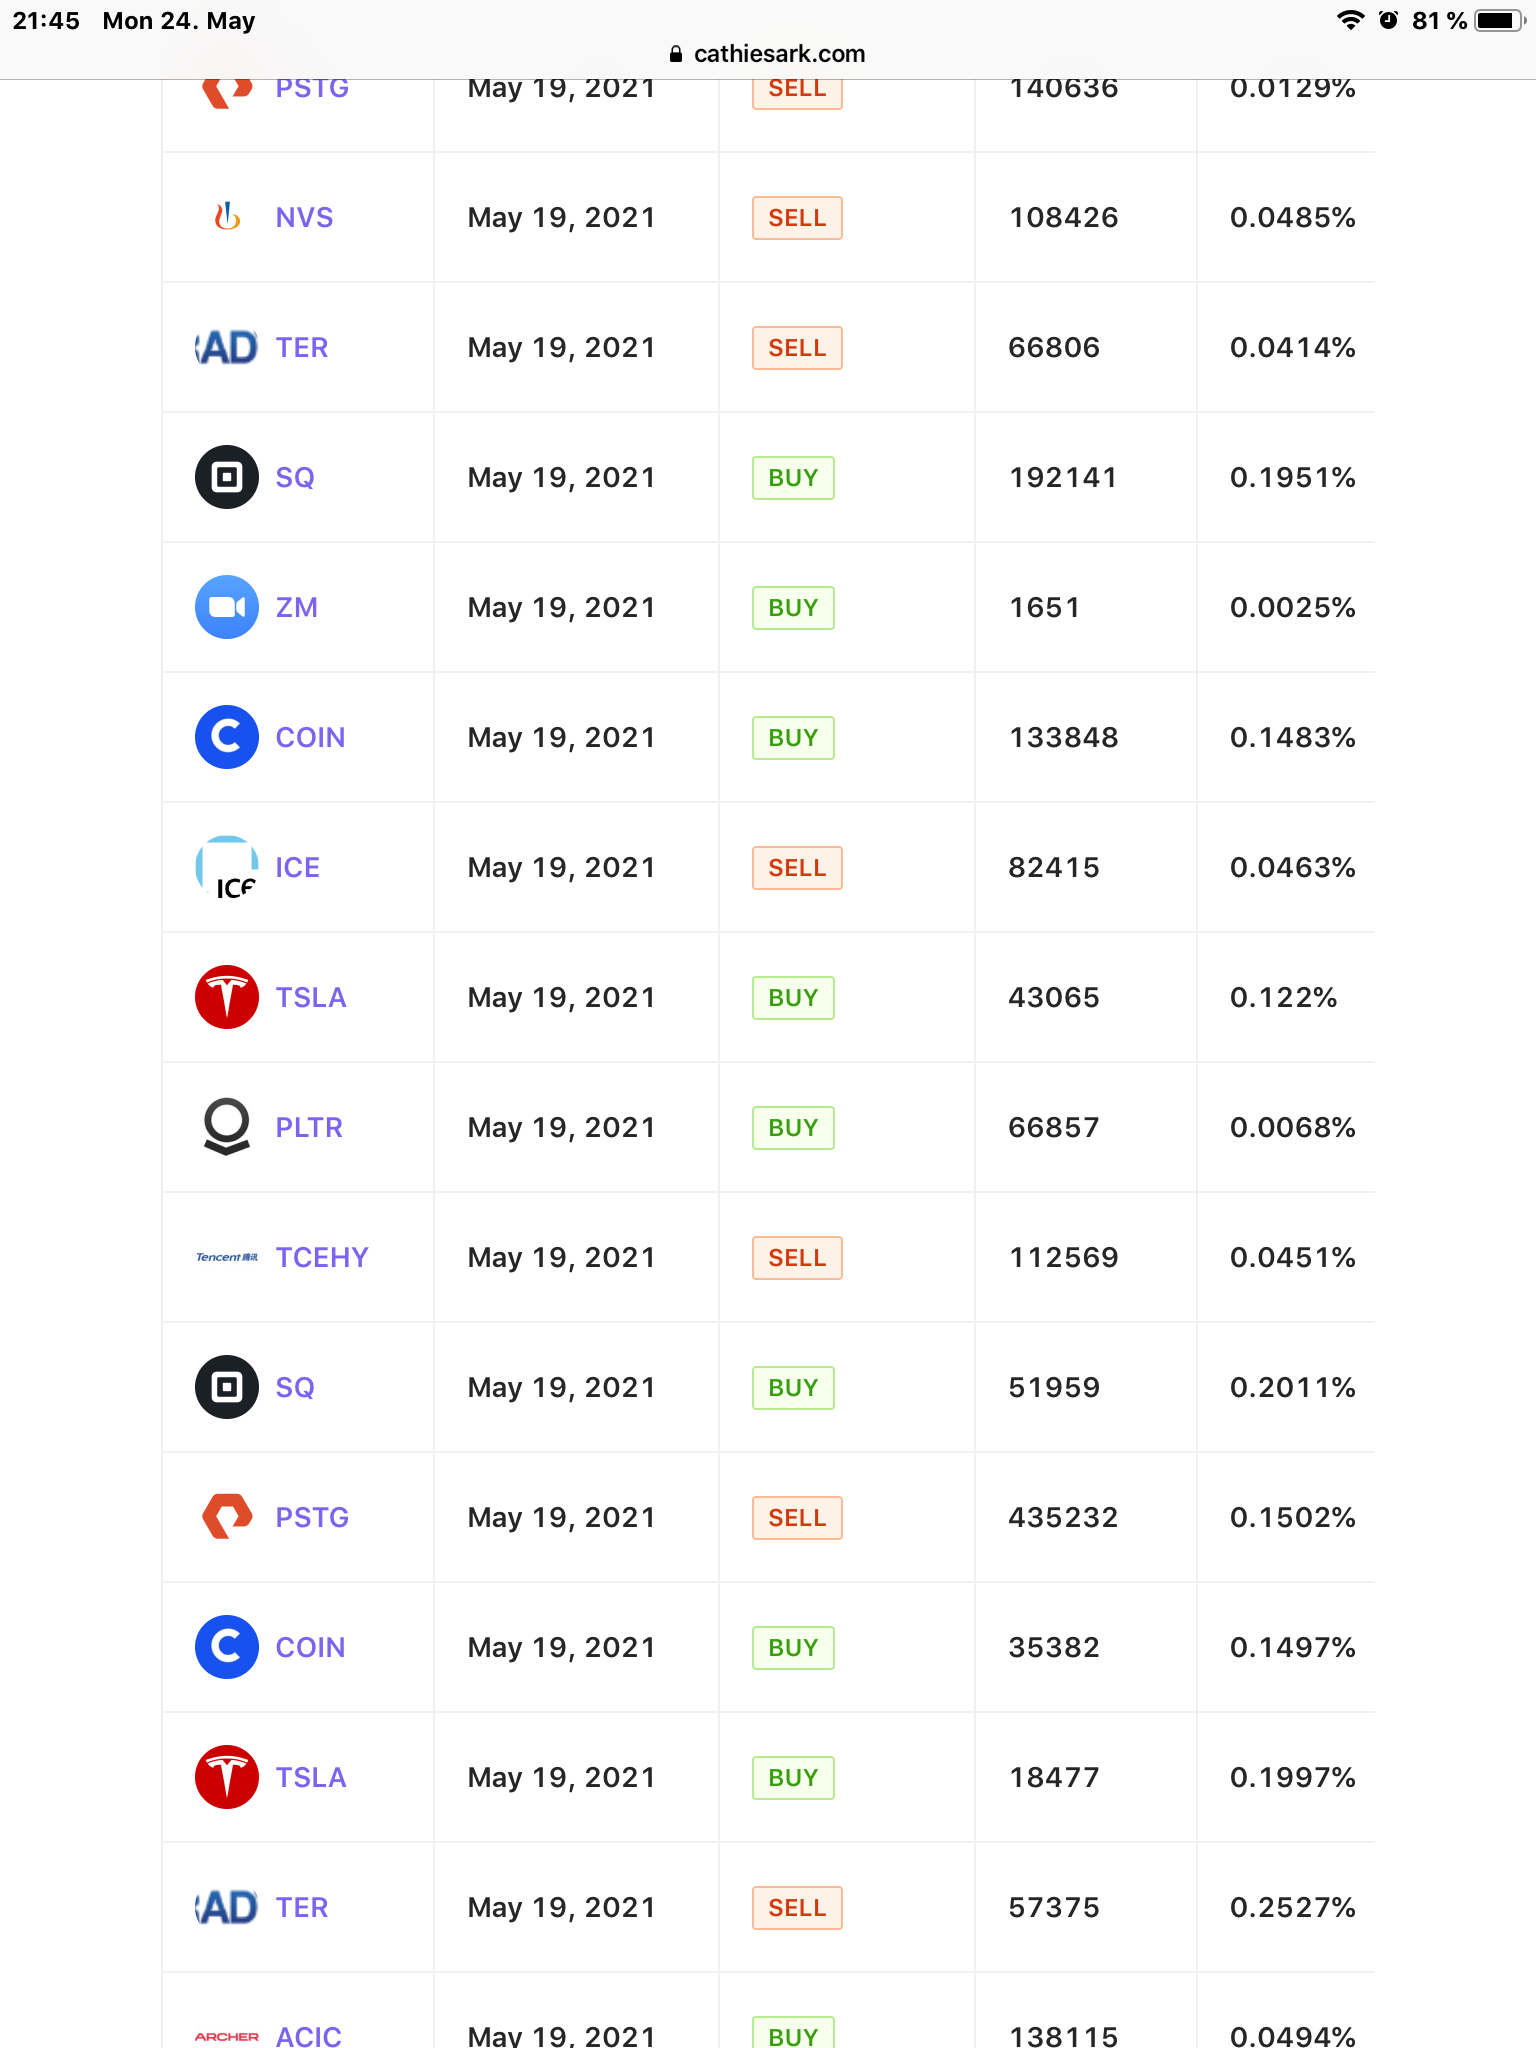Screen dimensions: 1536x2048
Task: Tap the Palantir logo icon
Action: (x=227, y=1127)
